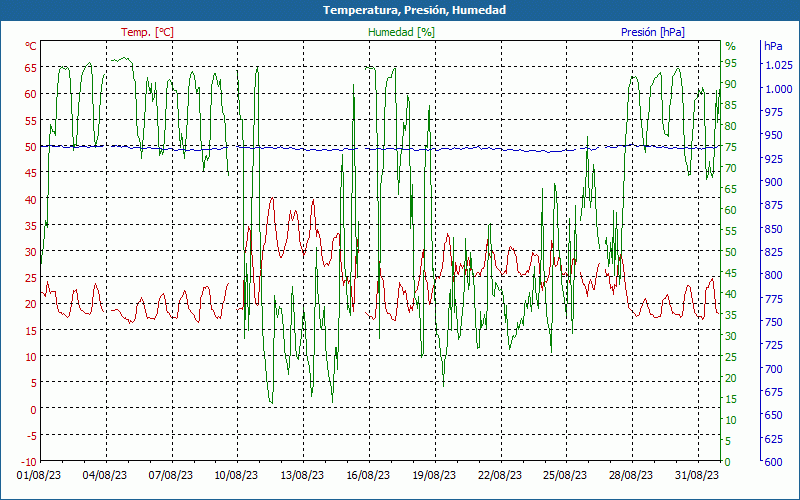Click the '925' pressure axis value
The height and width of the screenshot is (500, 800).
[773, 159]
